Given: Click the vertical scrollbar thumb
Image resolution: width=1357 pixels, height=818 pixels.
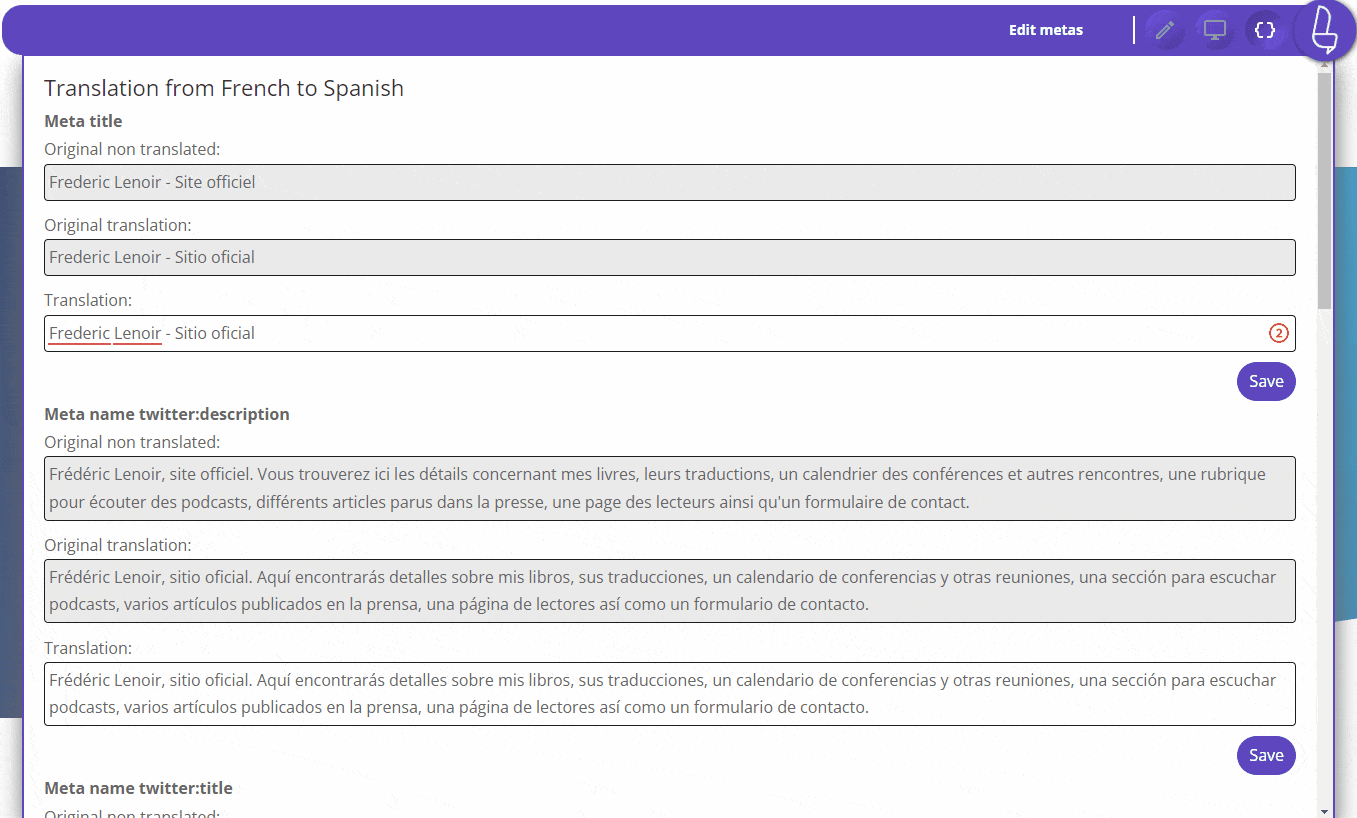Looking at the screenshot, I should [x=1325, y=190].
